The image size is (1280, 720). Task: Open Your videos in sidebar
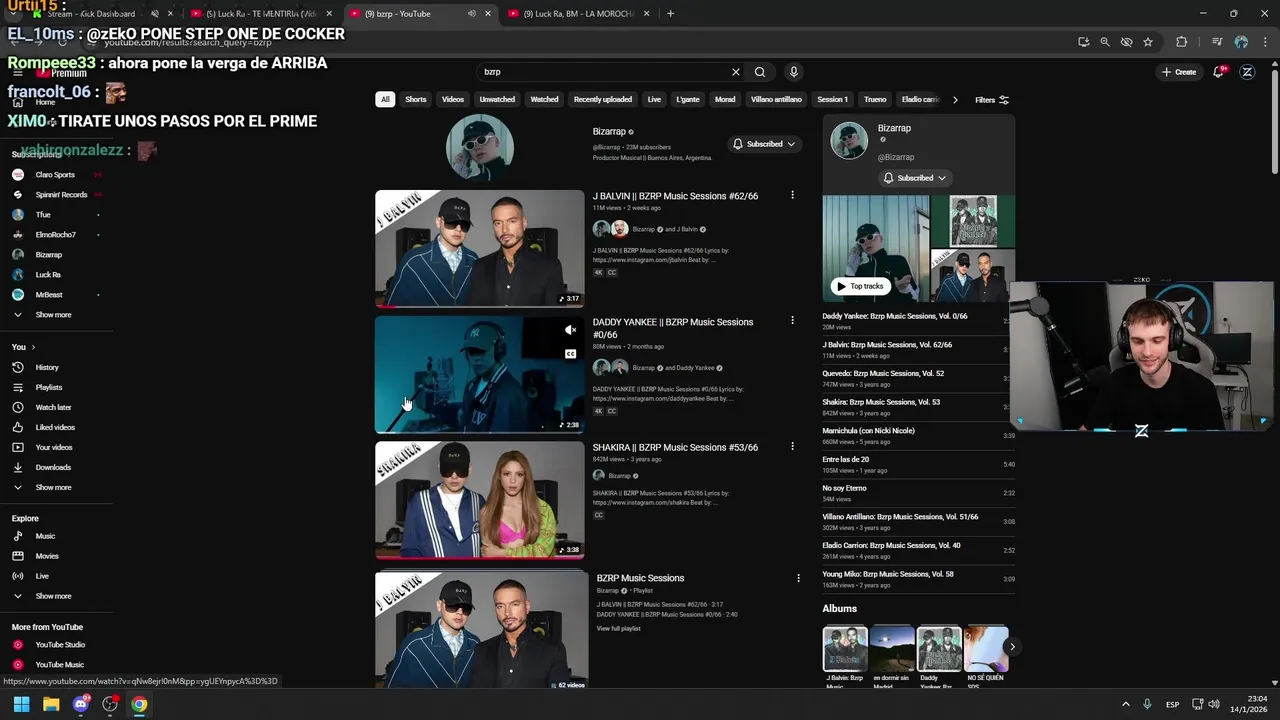click(x=54, y=447)
